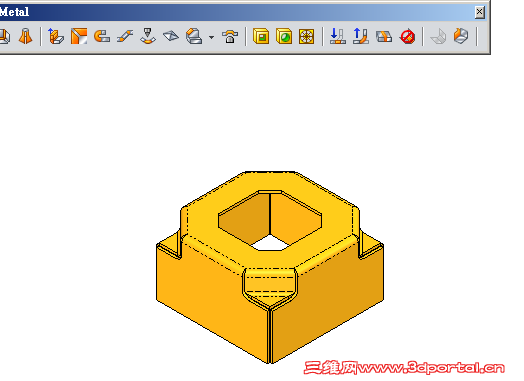
Task: Select the Flatten tool
Action: pos(384,36)
